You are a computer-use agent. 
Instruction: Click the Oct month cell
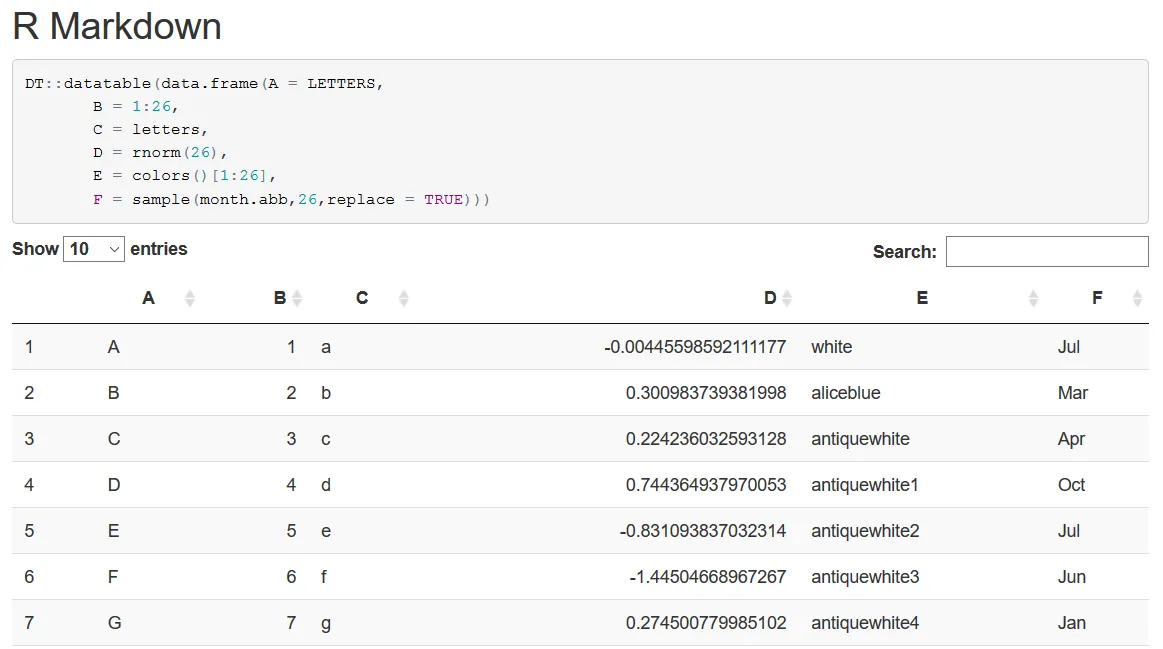tap(1071, 485)
